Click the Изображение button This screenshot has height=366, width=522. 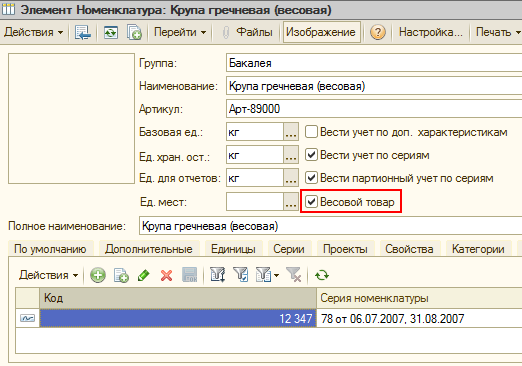pos(321,32)
